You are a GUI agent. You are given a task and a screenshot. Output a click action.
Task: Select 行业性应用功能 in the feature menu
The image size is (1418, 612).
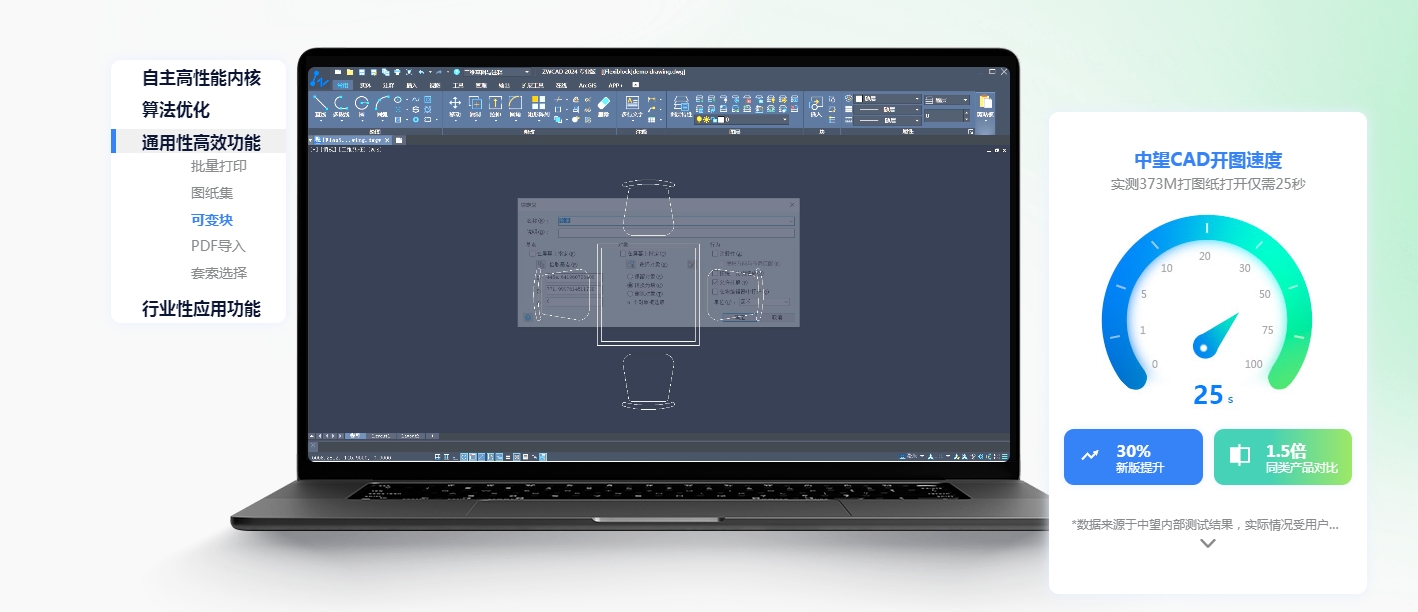click(x=201, y=308)
